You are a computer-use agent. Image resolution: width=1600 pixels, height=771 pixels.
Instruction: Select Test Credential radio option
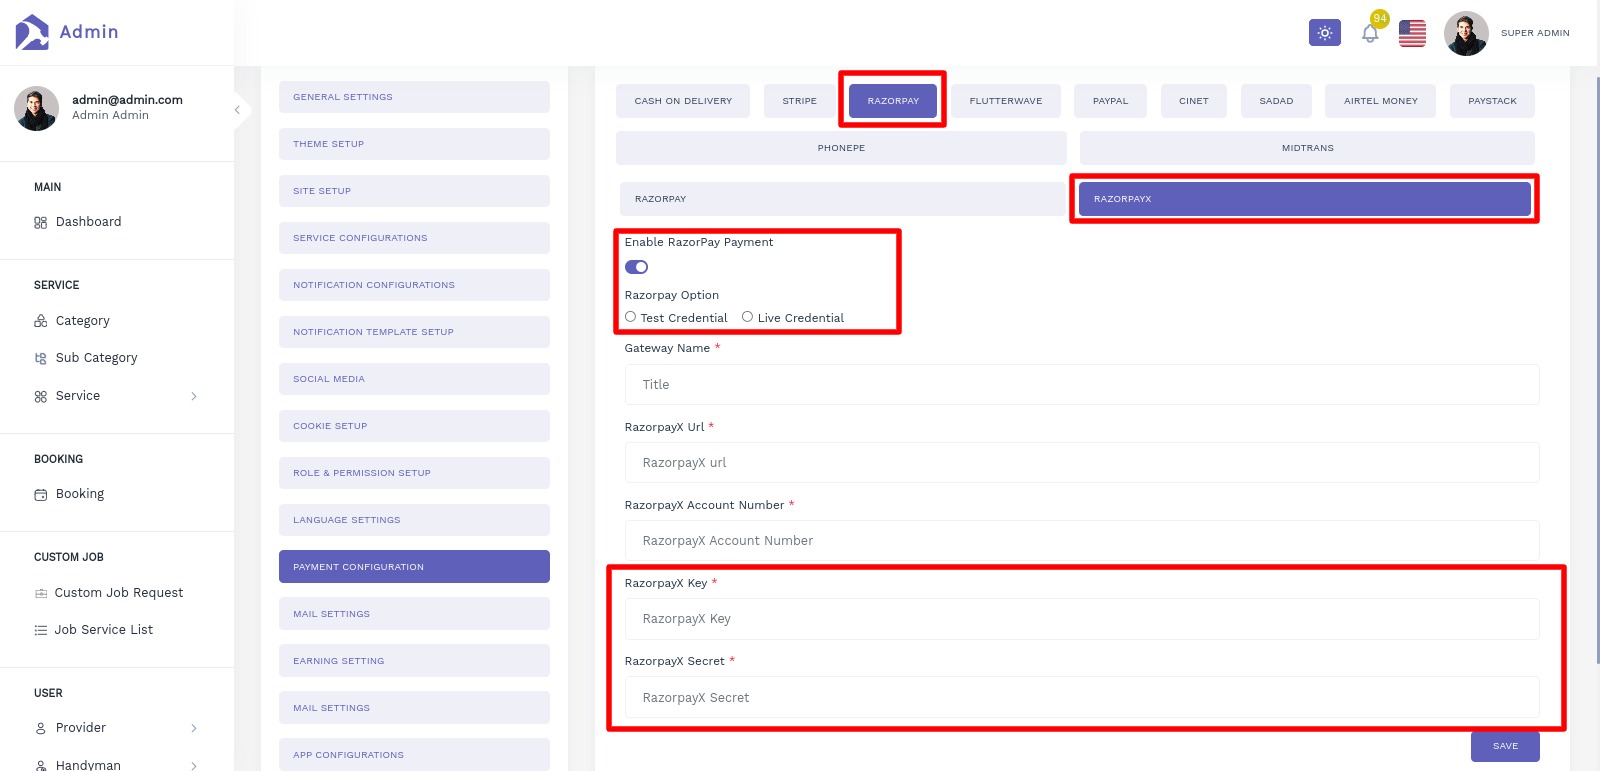[x=630, y=317]
